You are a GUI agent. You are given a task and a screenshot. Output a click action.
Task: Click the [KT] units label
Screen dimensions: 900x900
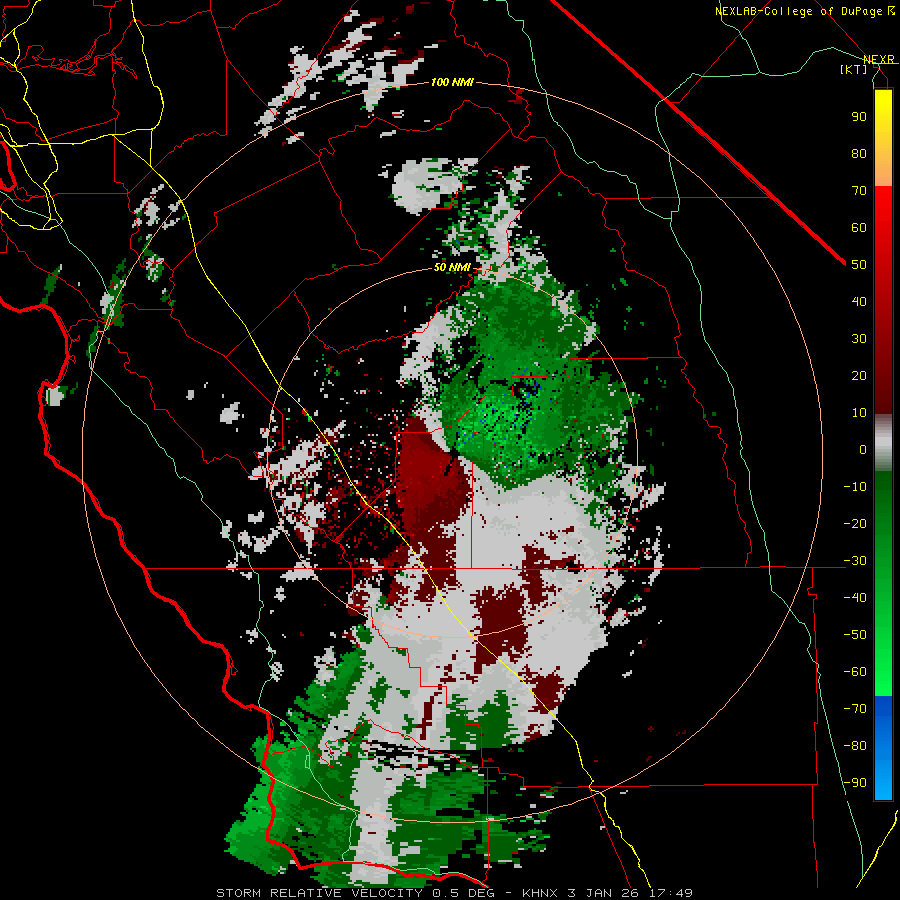click(x=854, y=69)
